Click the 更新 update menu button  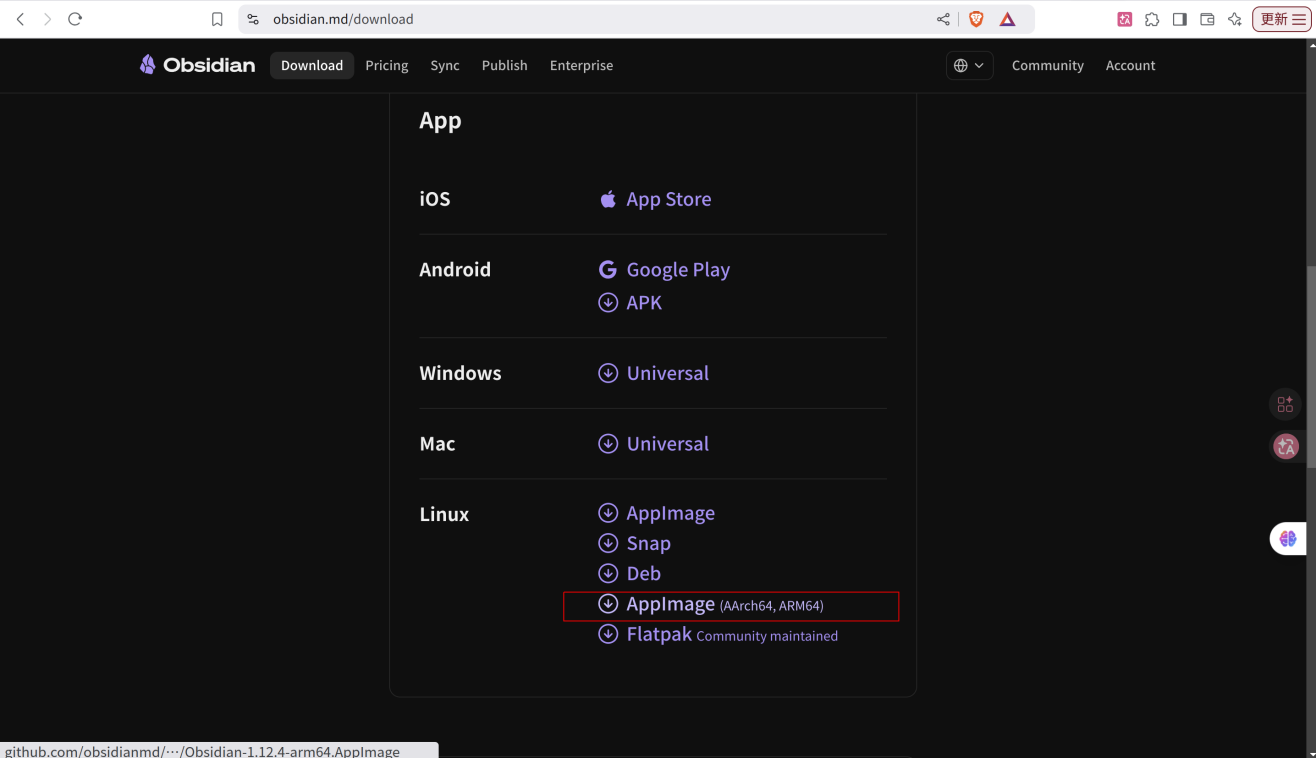[x=1282, y=19]
